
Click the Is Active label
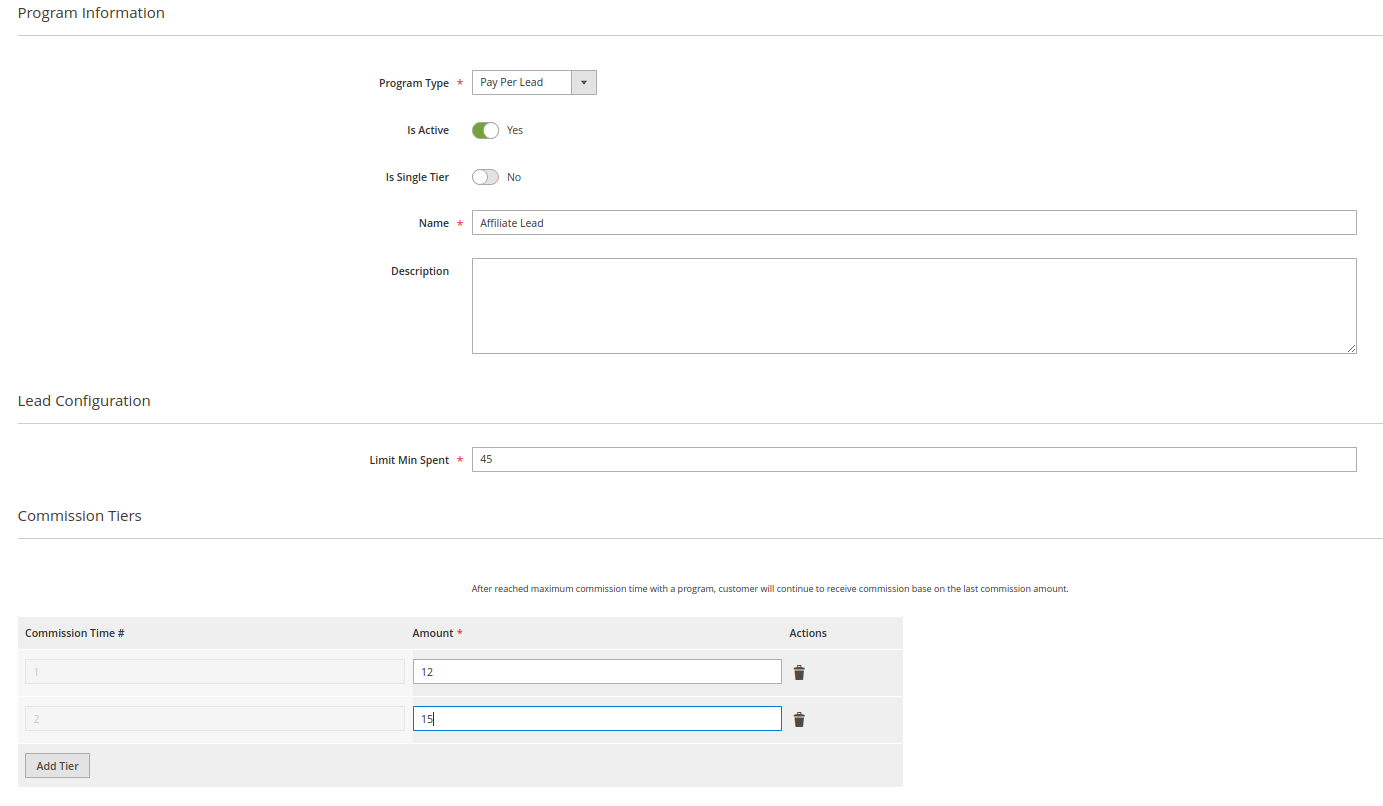point(428,130)
